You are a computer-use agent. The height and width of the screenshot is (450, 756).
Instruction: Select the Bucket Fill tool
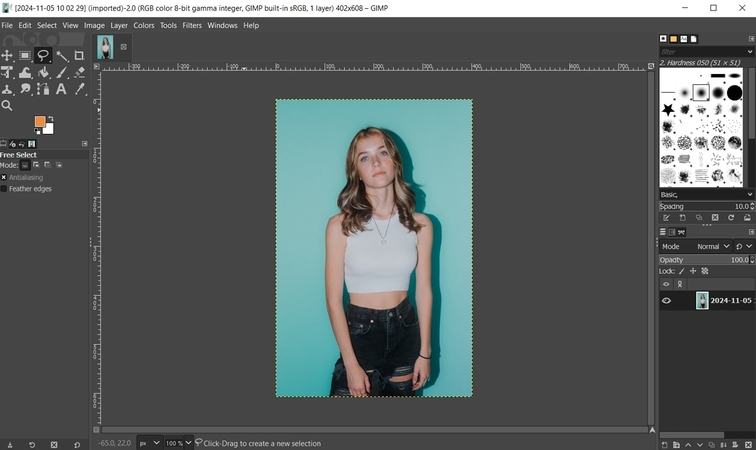[43, 72]
